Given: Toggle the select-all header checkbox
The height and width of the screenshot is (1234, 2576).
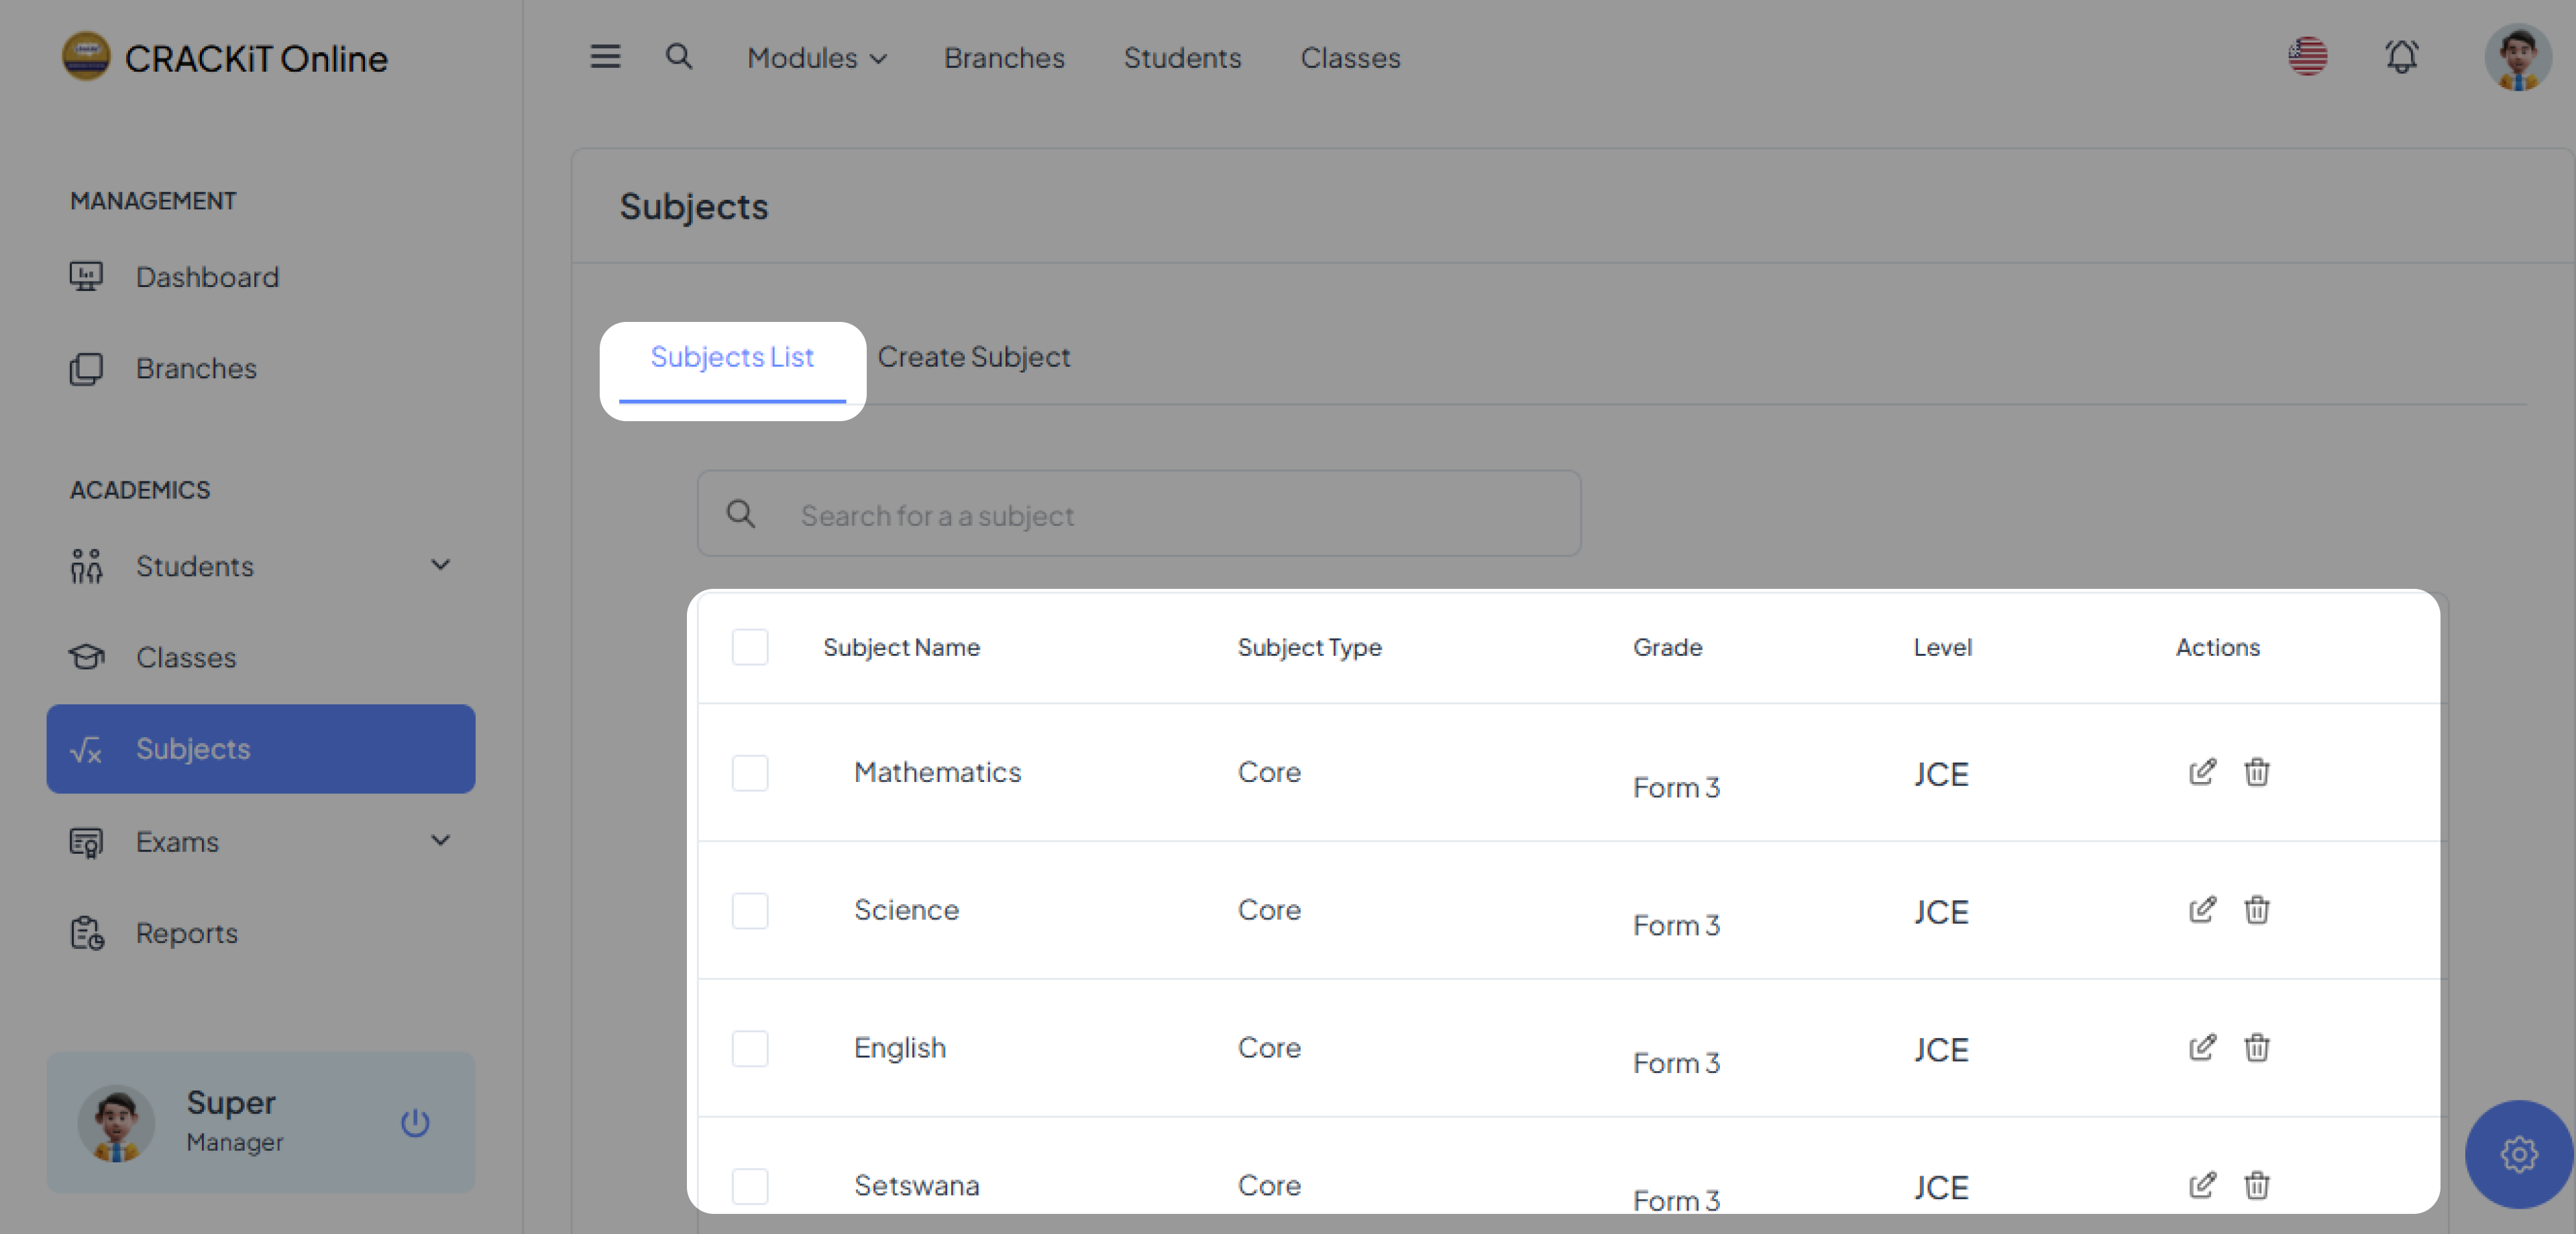Looking at the screenshot, I should point(750,647).
